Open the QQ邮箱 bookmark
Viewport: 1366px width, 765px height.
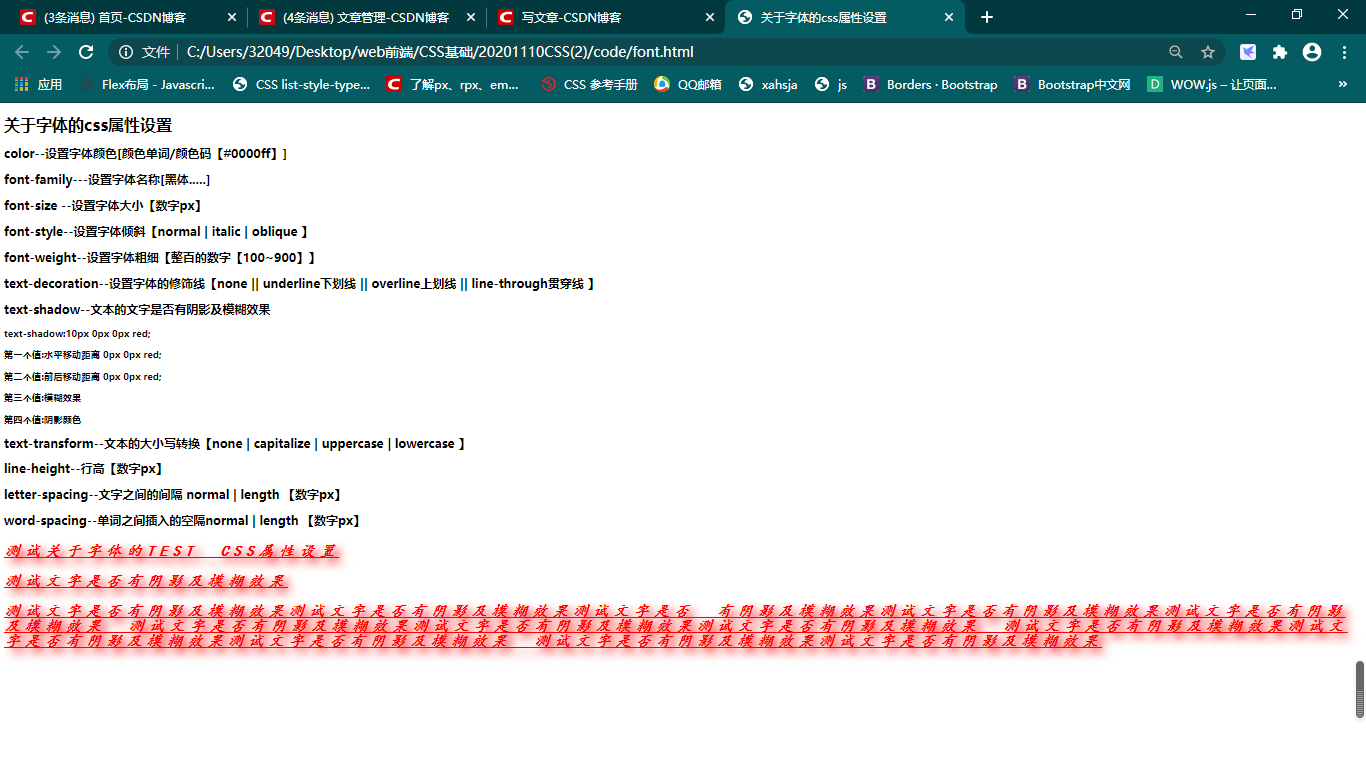click(688, 85)
